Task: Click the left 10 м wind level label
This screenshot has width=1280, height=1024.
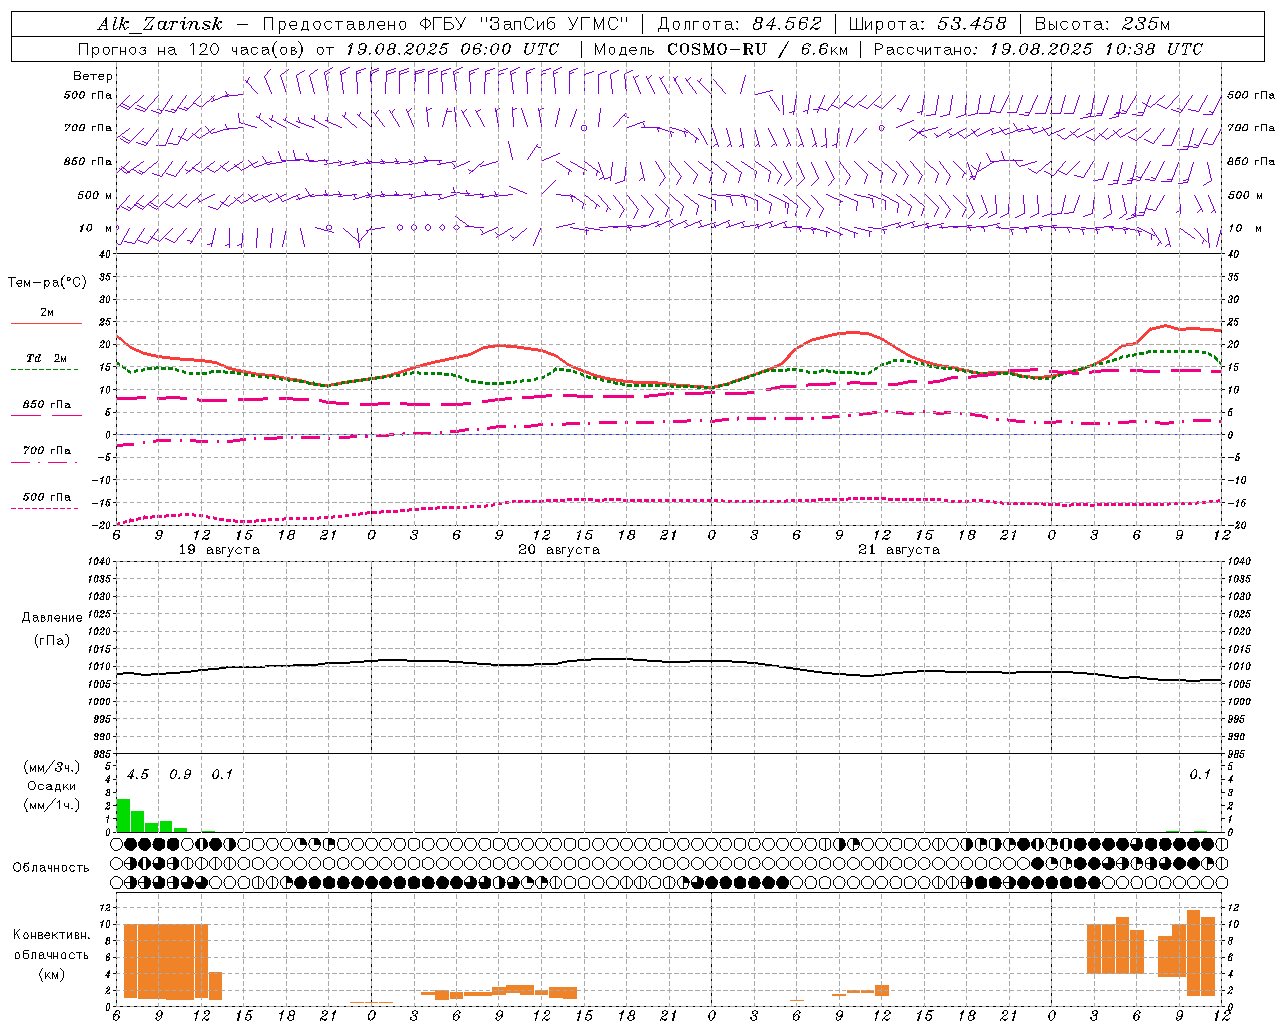Action: [x=96, y=228]
